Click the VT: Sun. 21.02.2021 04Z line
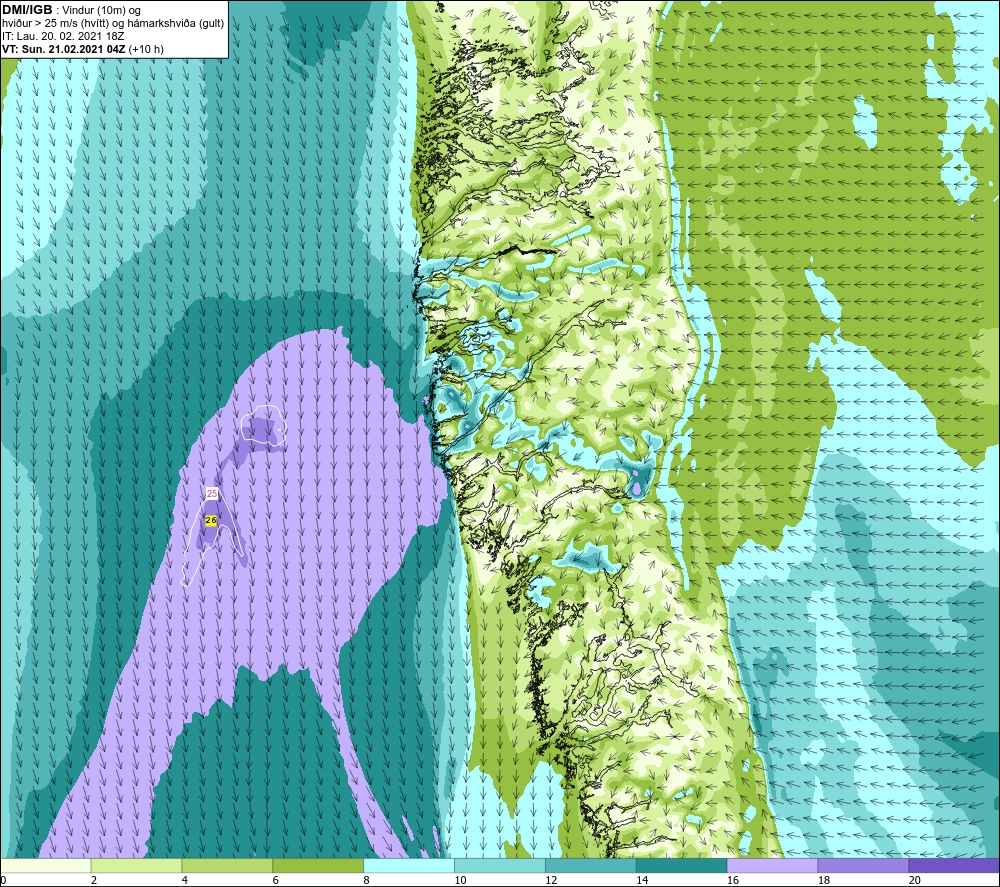1000x887 pixels. (83, 49)
